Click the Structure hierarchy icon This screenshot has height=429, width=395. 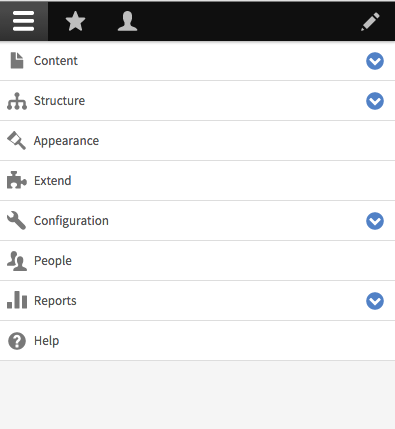[17, 101]
